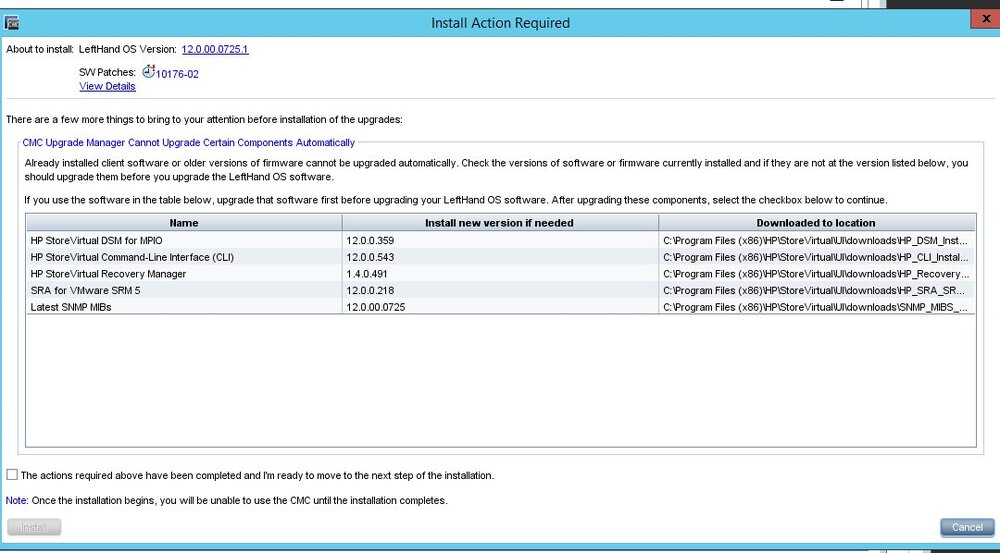The image size is (1000, 553).
Task: Click the CMC application icon in title bar
Action: click(11, 23)
